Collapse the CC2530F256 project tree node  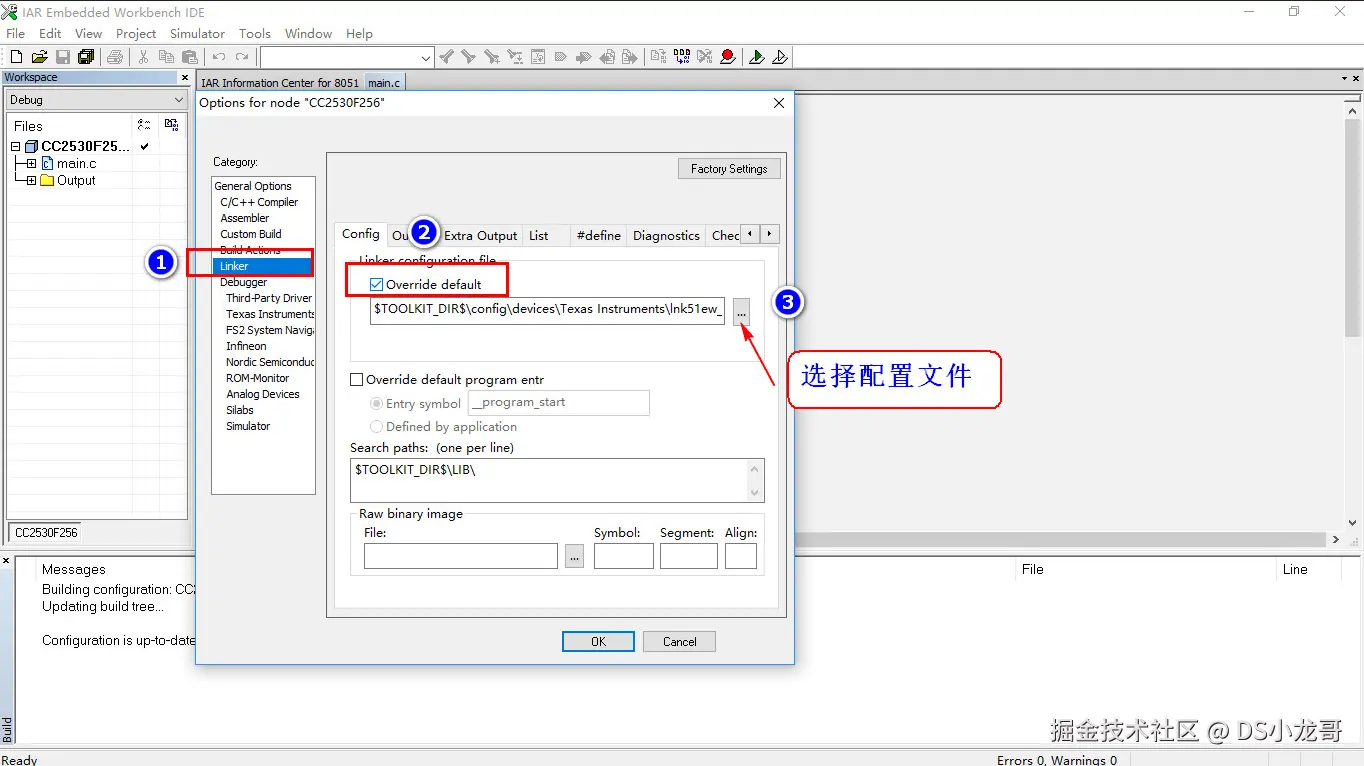[15, 146]
